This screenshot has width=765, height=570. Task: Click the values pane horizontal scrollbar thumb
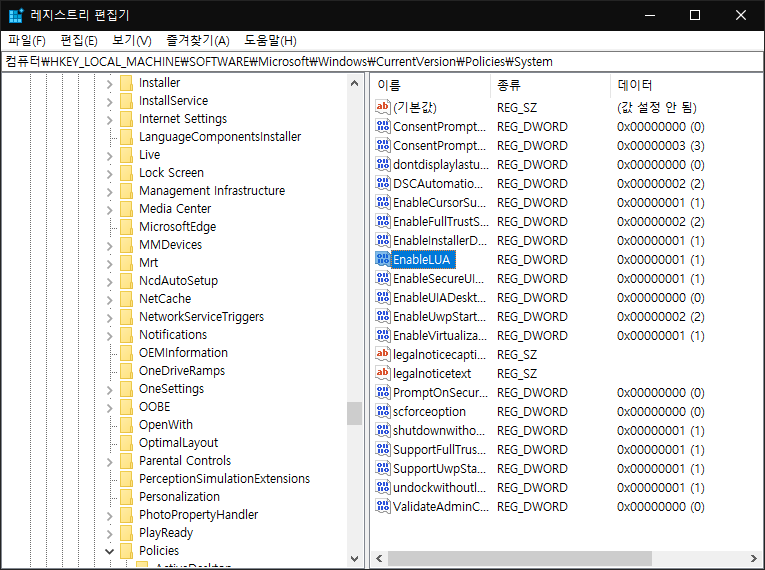pos(520,558)
